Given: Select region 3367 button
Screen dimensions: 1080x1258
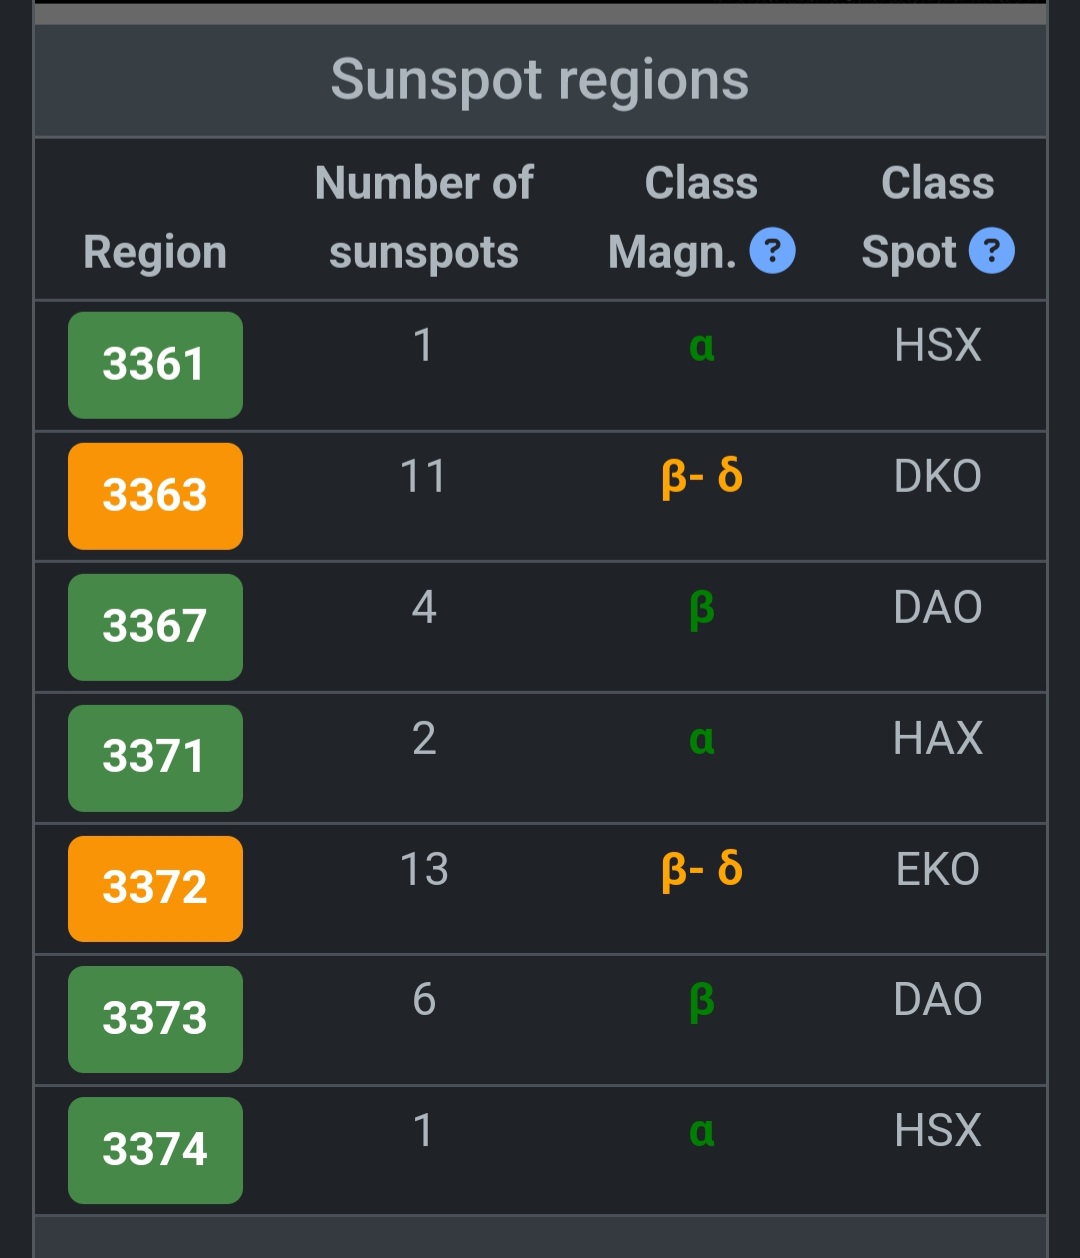Looking at the screenshot, I should pos(155,627).
